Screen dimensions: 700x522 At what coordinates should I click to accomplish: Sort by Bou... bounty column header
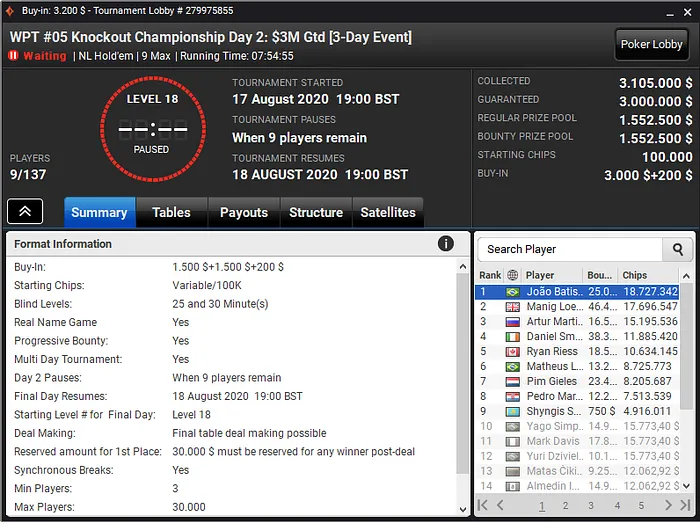600,275
